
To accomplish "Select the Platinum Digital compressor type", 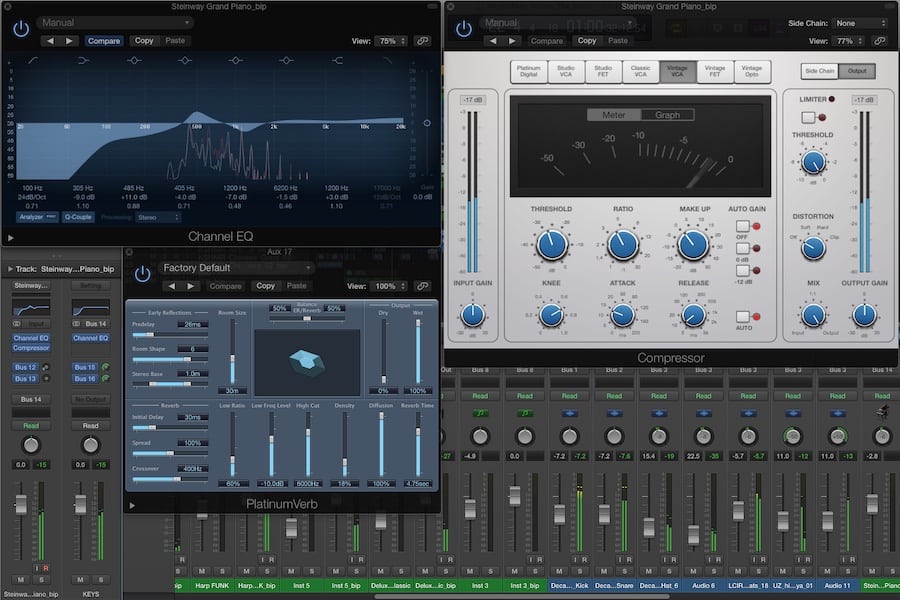I will coord(529,71).
